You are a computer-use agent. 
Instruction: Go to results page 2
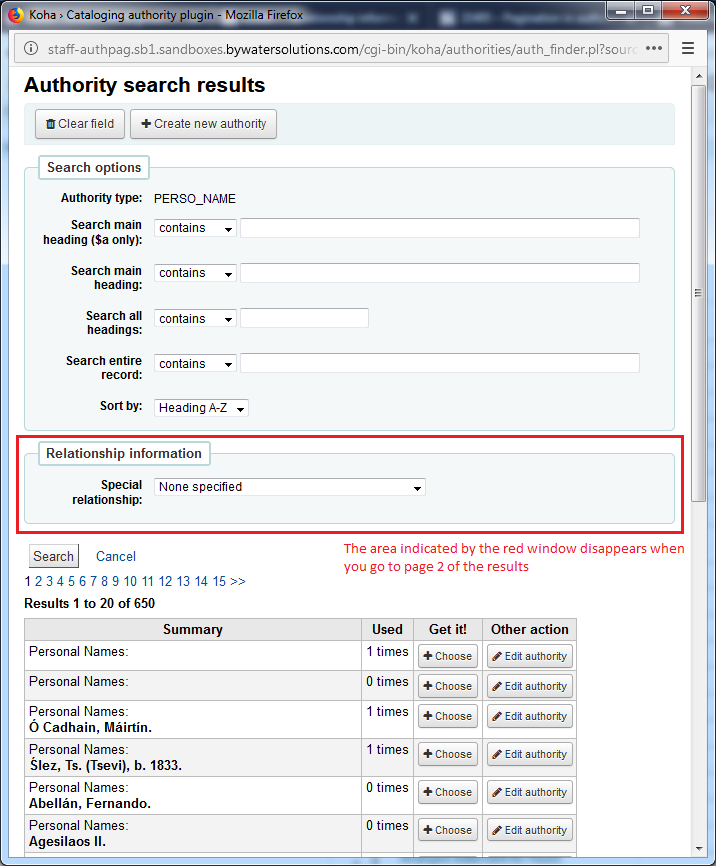click(x=38, y=581)
